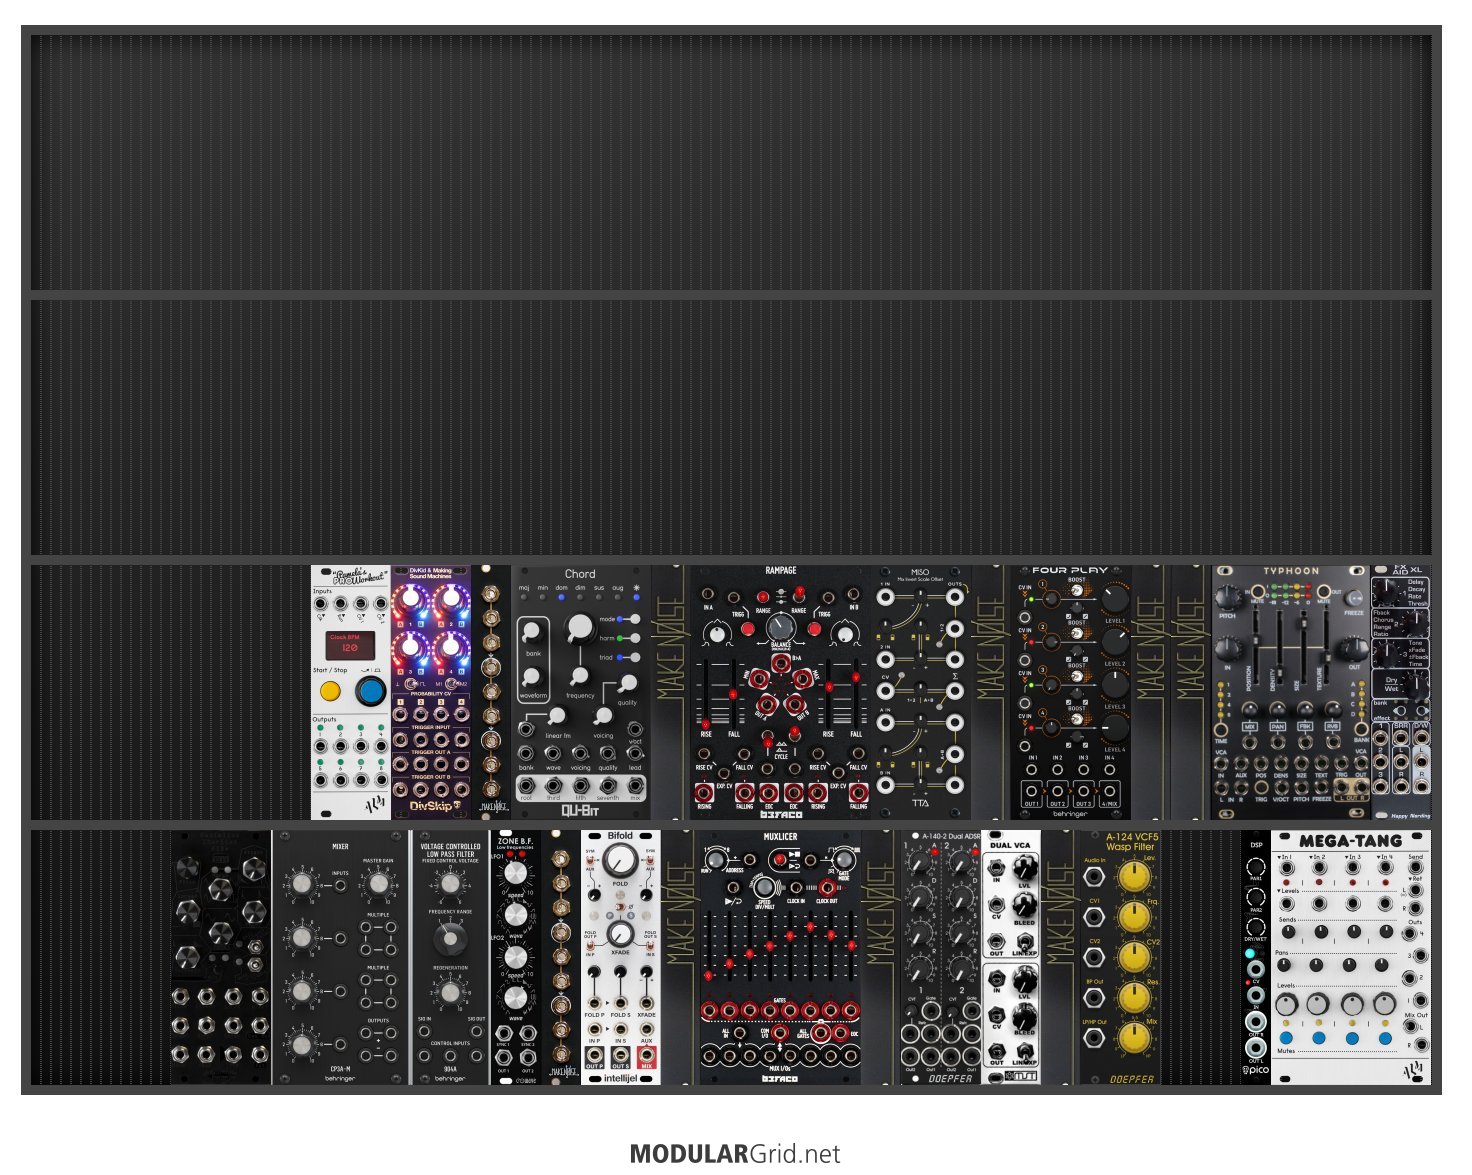
Task: Click the MUXLICER module title
Action: coord(780,837)
